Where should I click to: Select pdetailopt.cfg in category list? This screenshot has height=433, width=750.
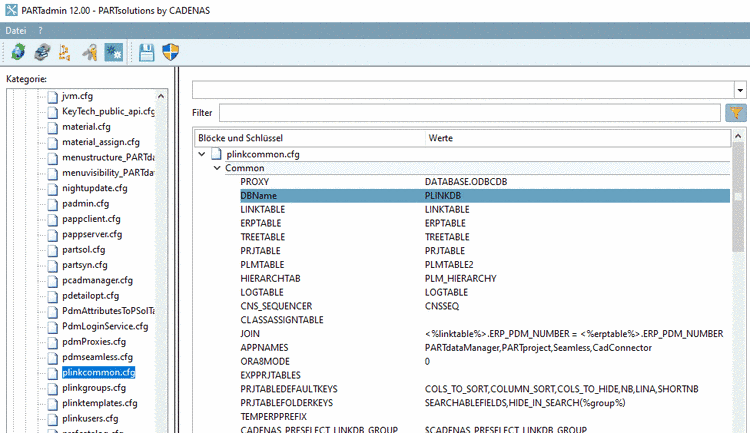click(90, 295)
